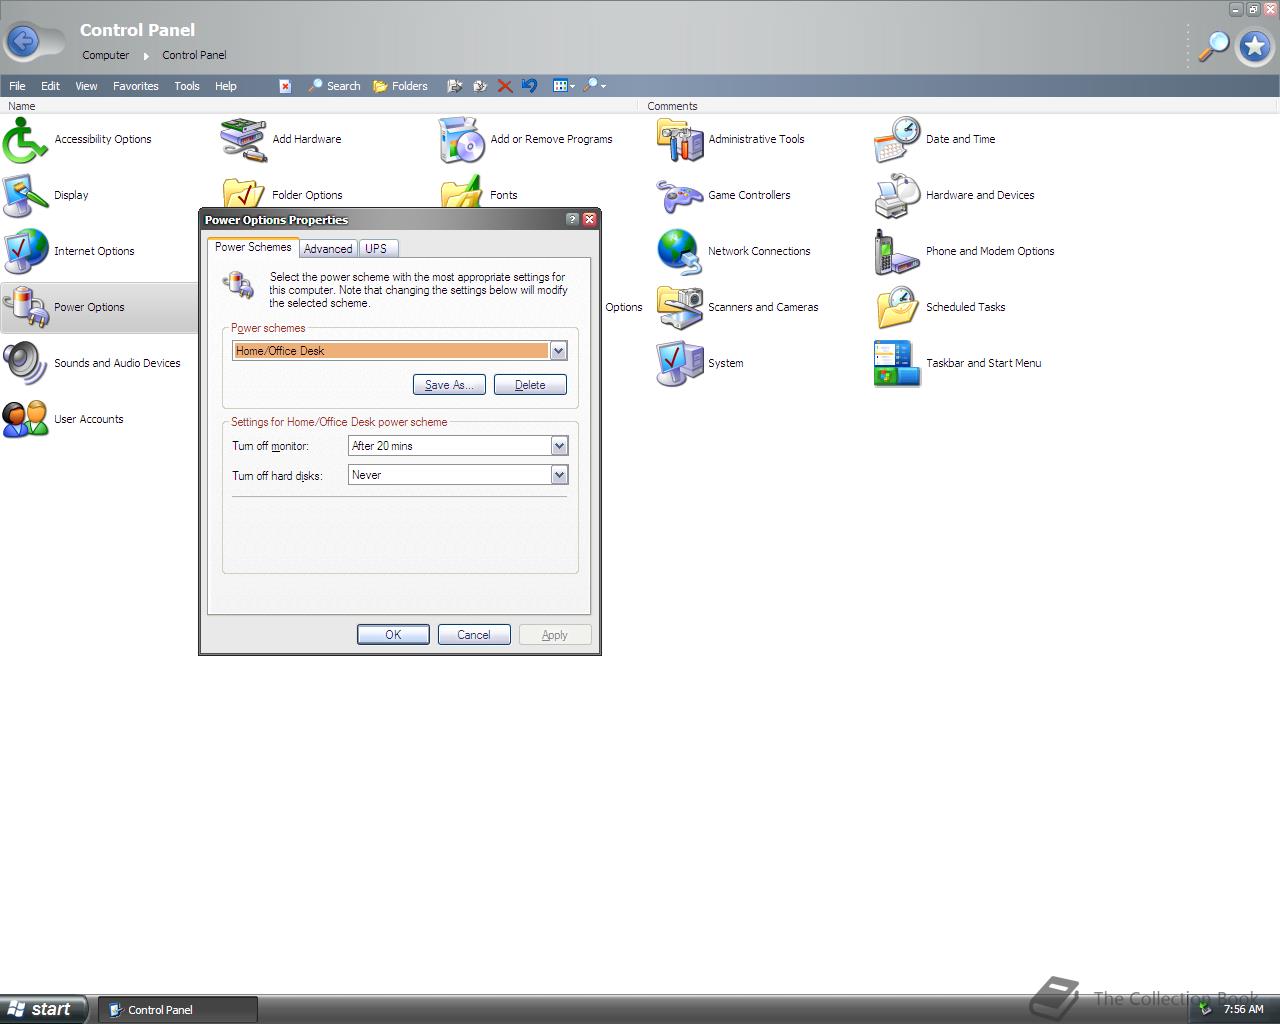Click the Delete scheme button

(x=530, y=385)
